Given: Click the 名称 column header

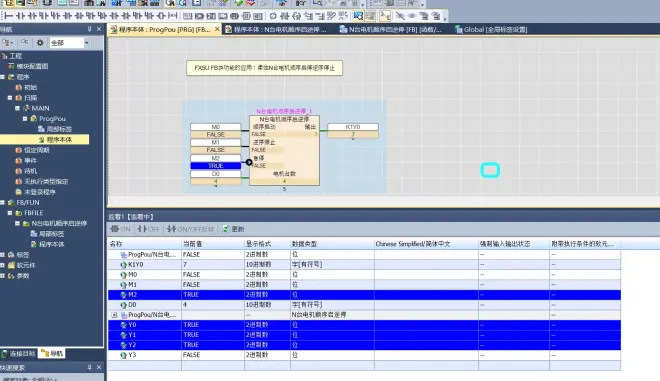Looking at the screenshot, I should coord(144,244).
